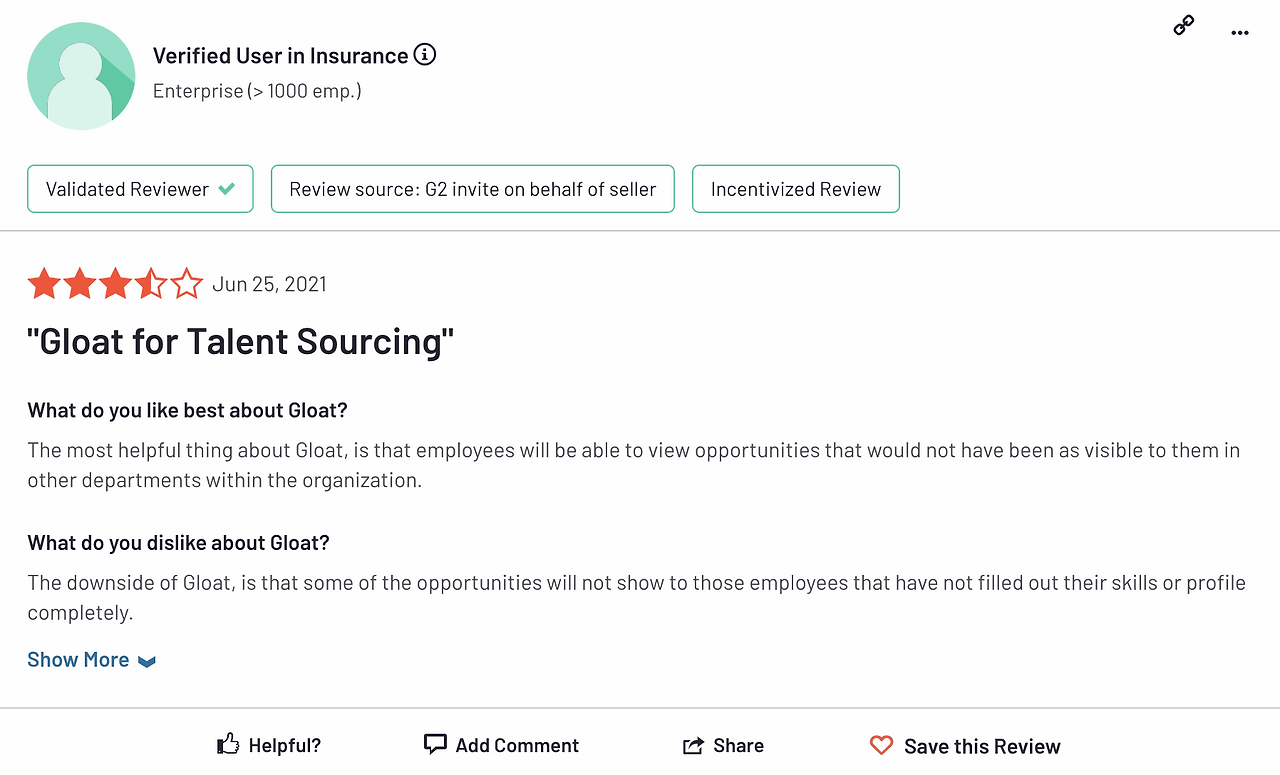Click the Show More chevron arrow

[147, 661]
